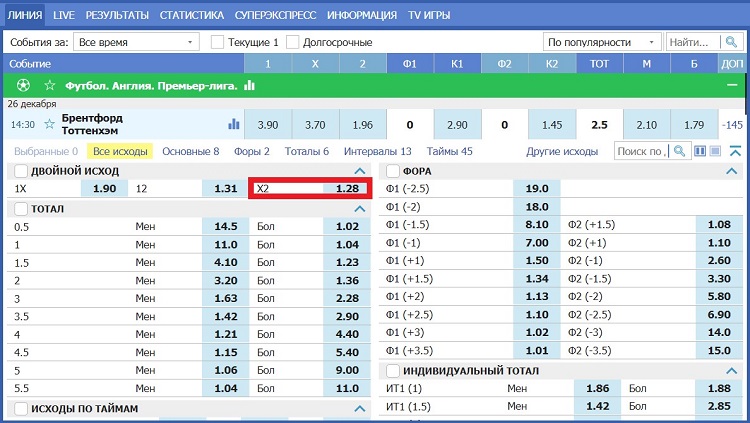Tick the Долгосрочные checkbox

(293, 42)
